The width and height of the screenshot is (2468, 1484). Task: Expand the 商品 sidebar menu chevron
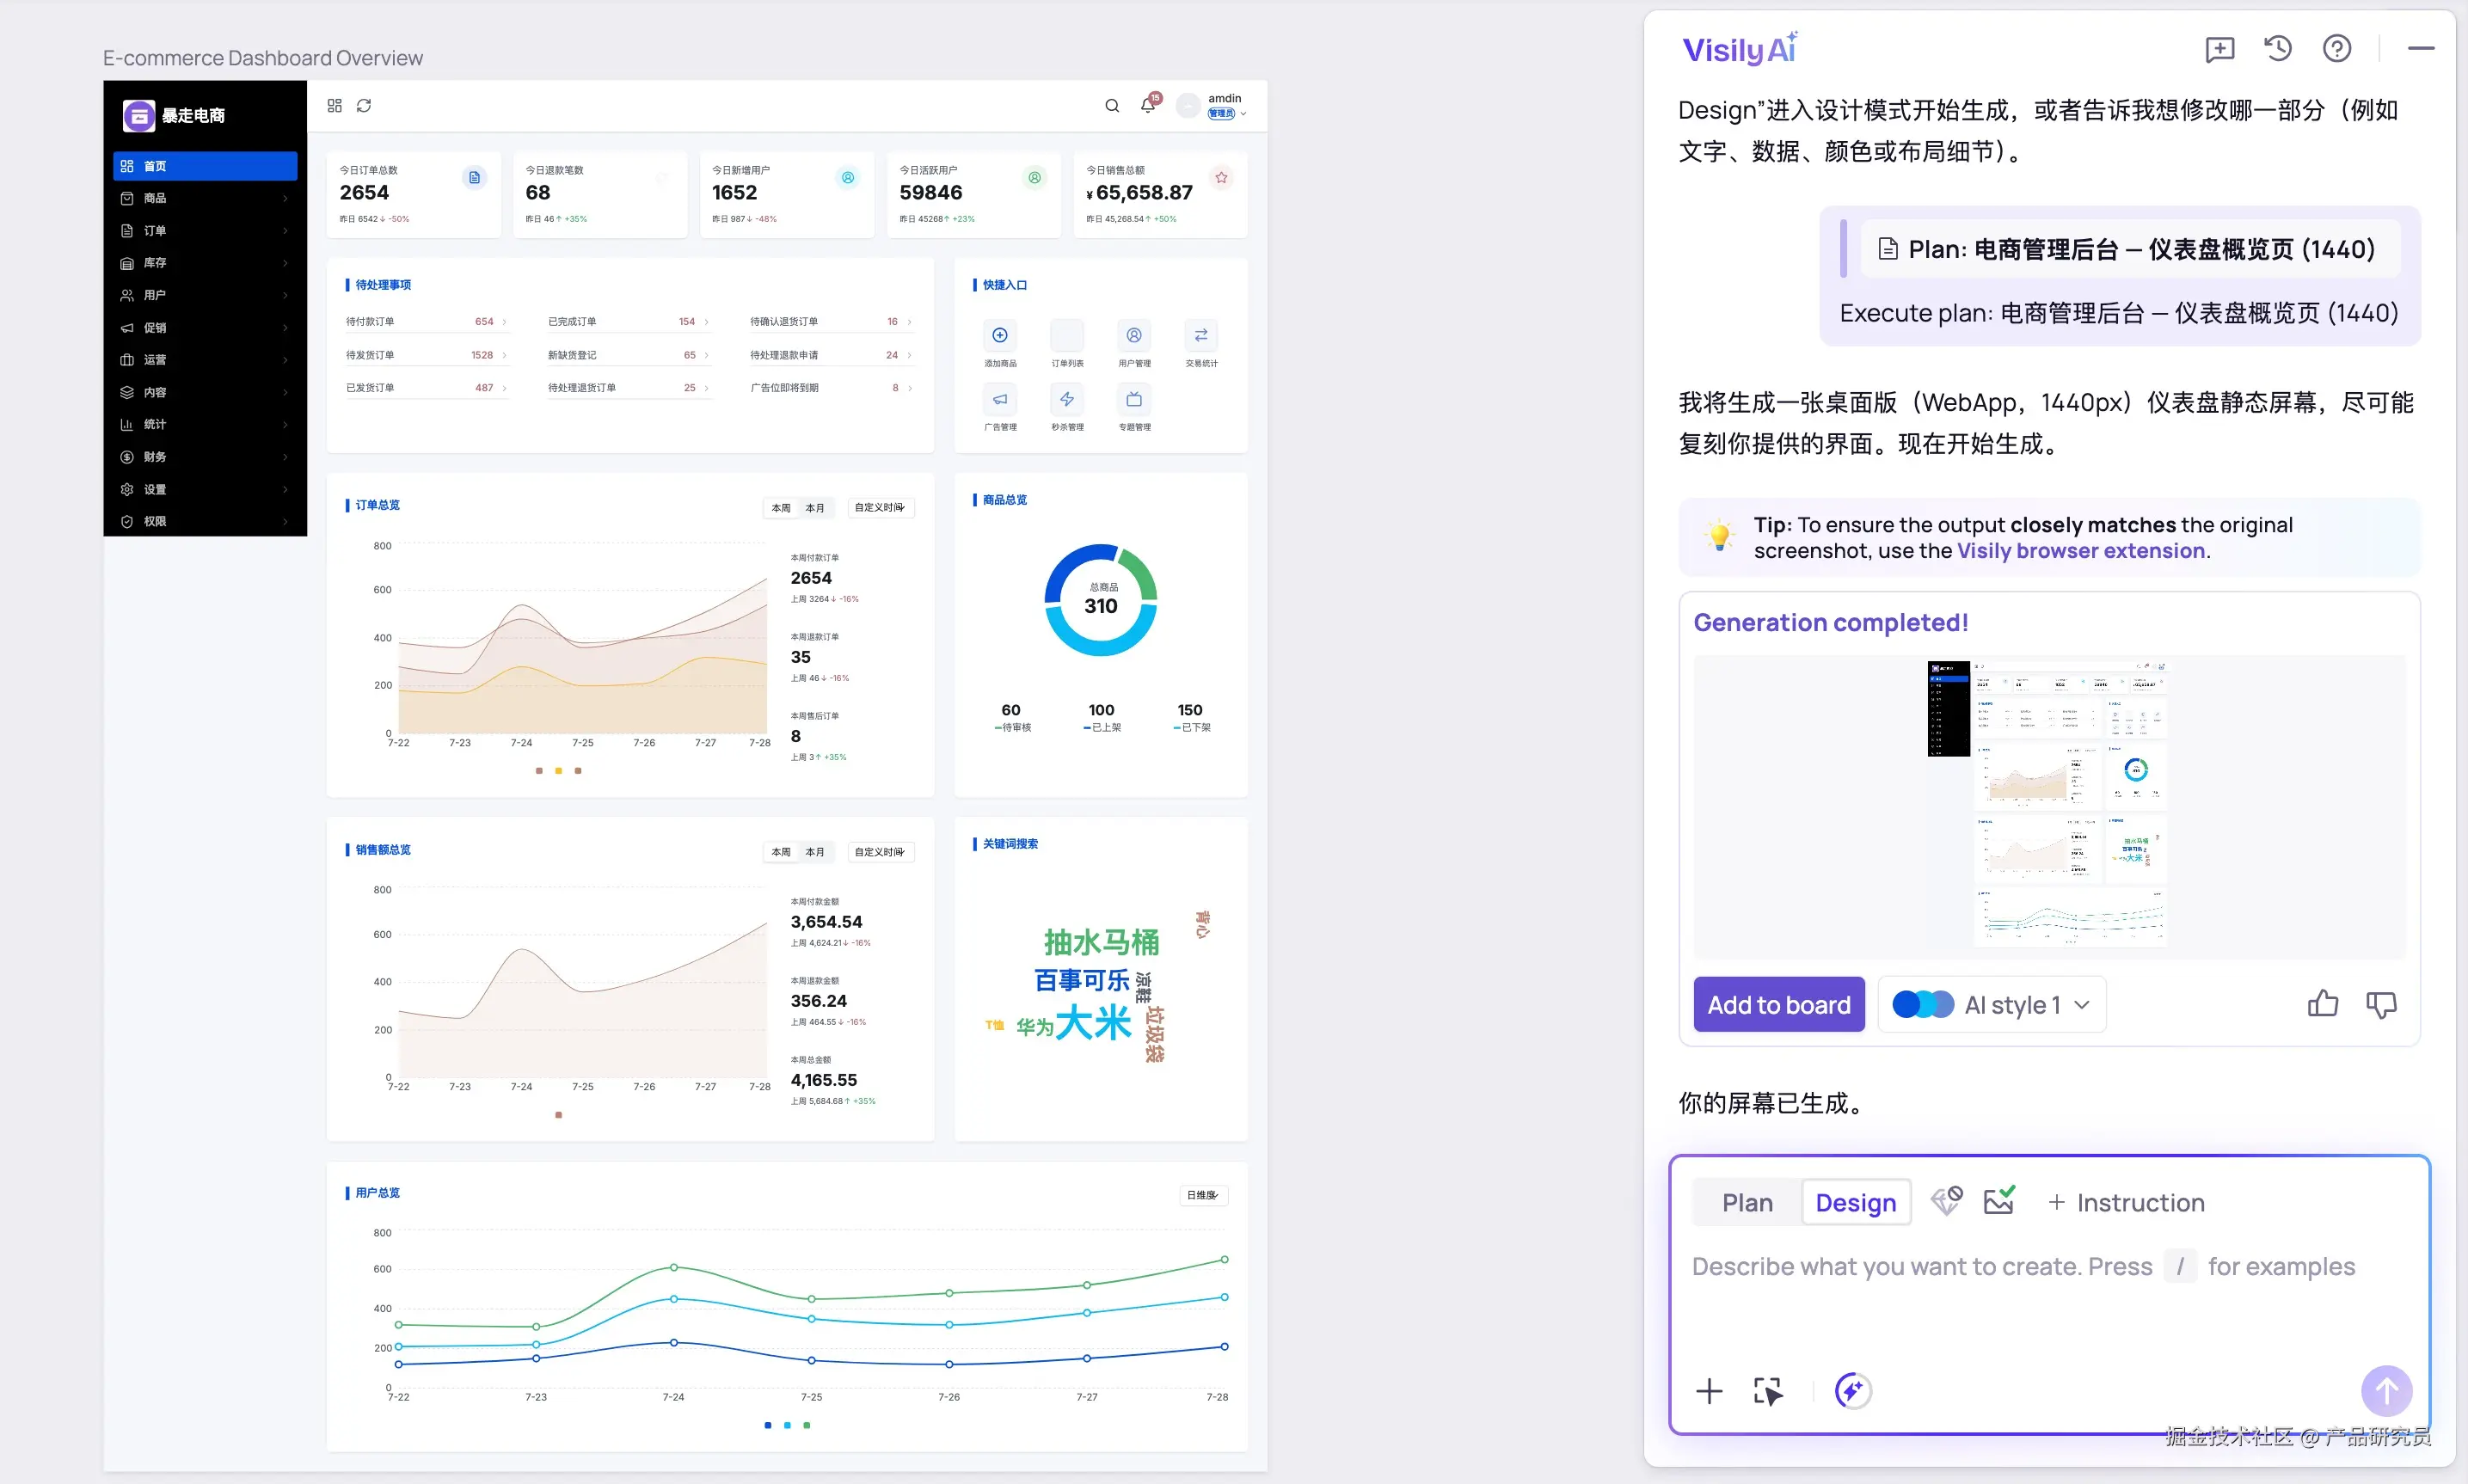point(285,198)
